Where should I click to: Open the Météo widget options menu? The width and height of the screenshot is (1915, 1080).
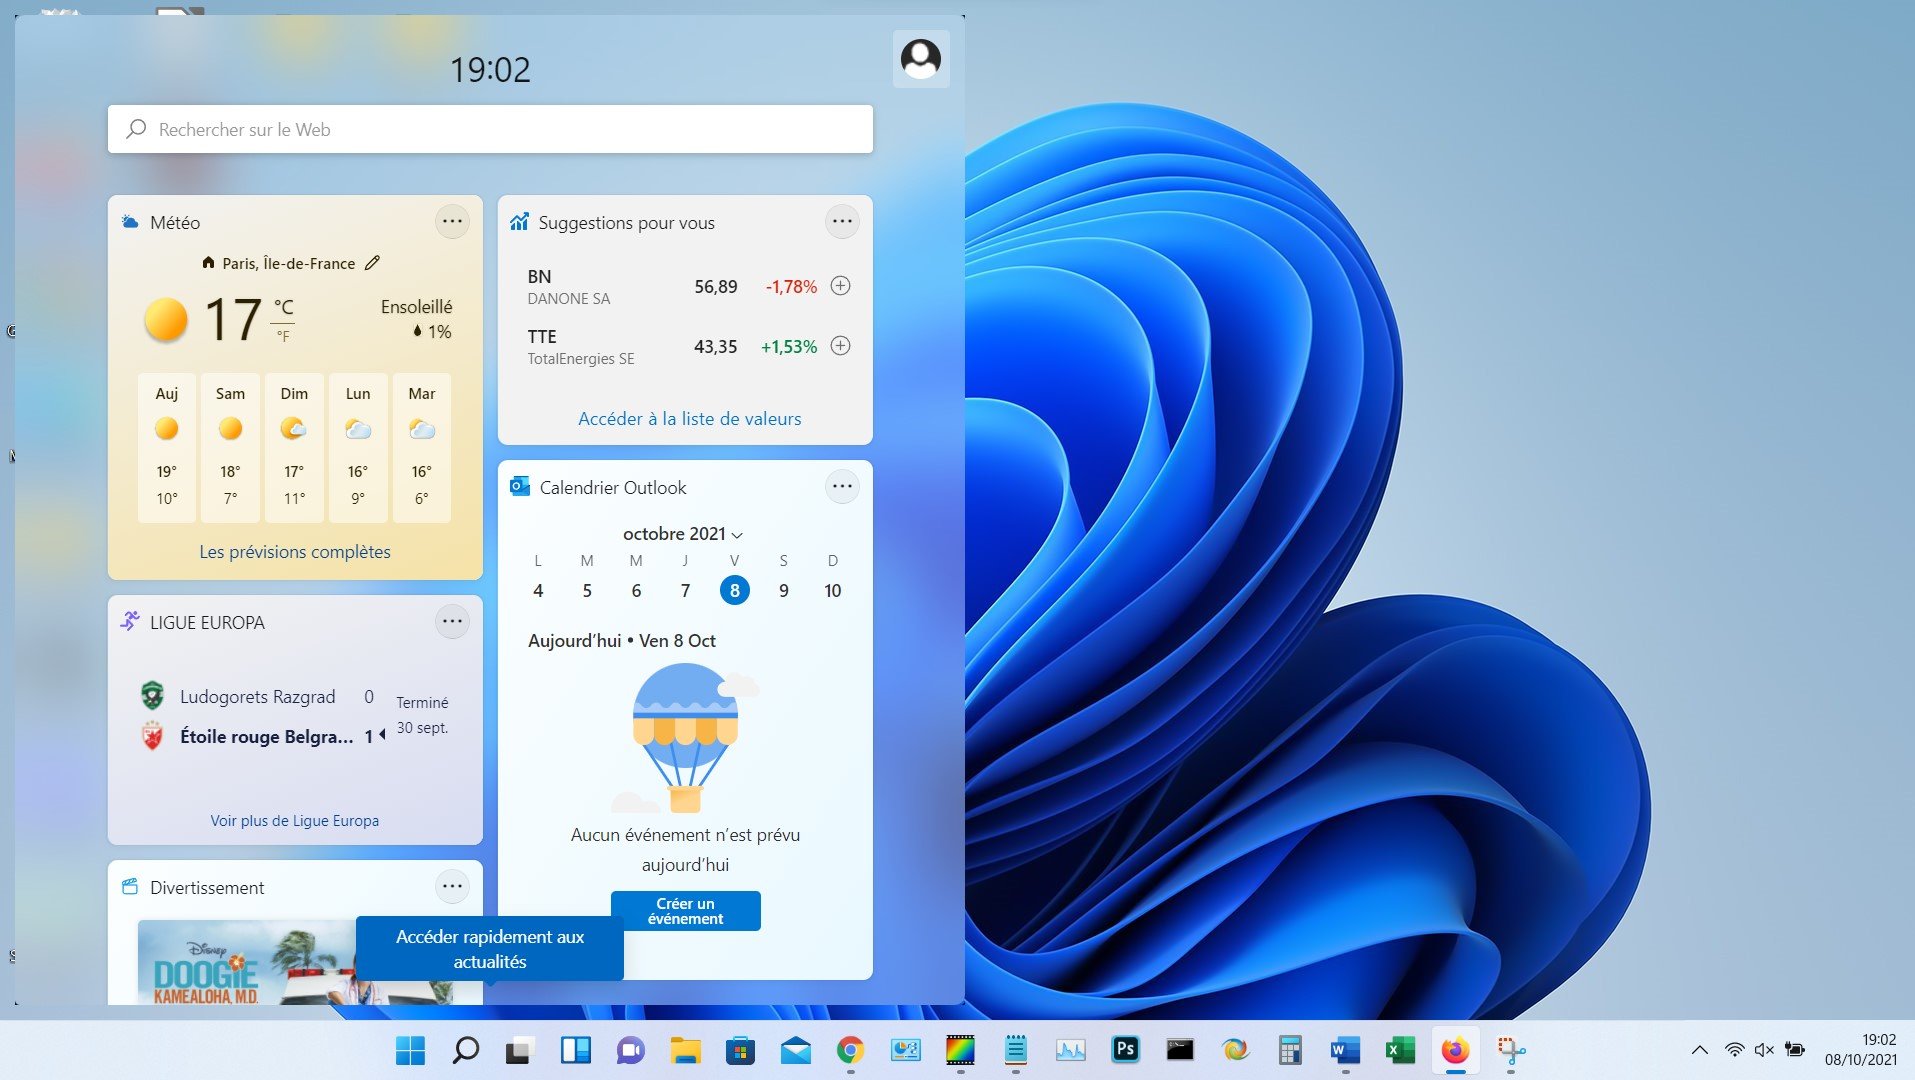click(x=452, y=221)
